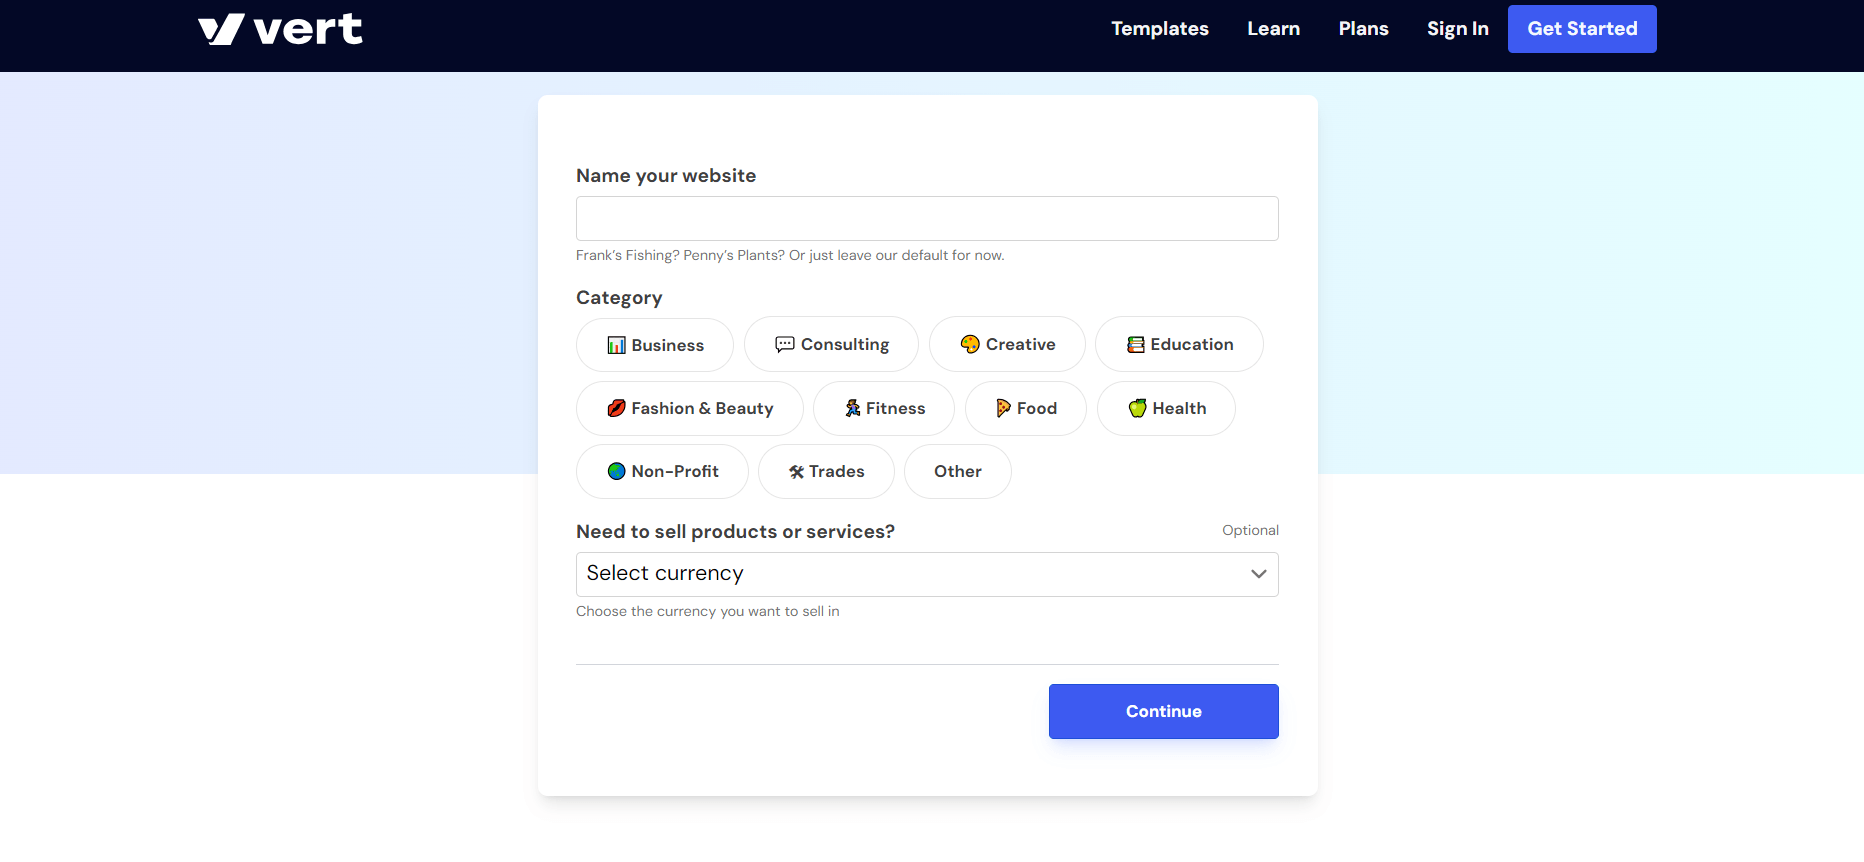Viewport: 1864px width, 862px height.
Task: Click the Vert logo in header
Action: (280, 29)
